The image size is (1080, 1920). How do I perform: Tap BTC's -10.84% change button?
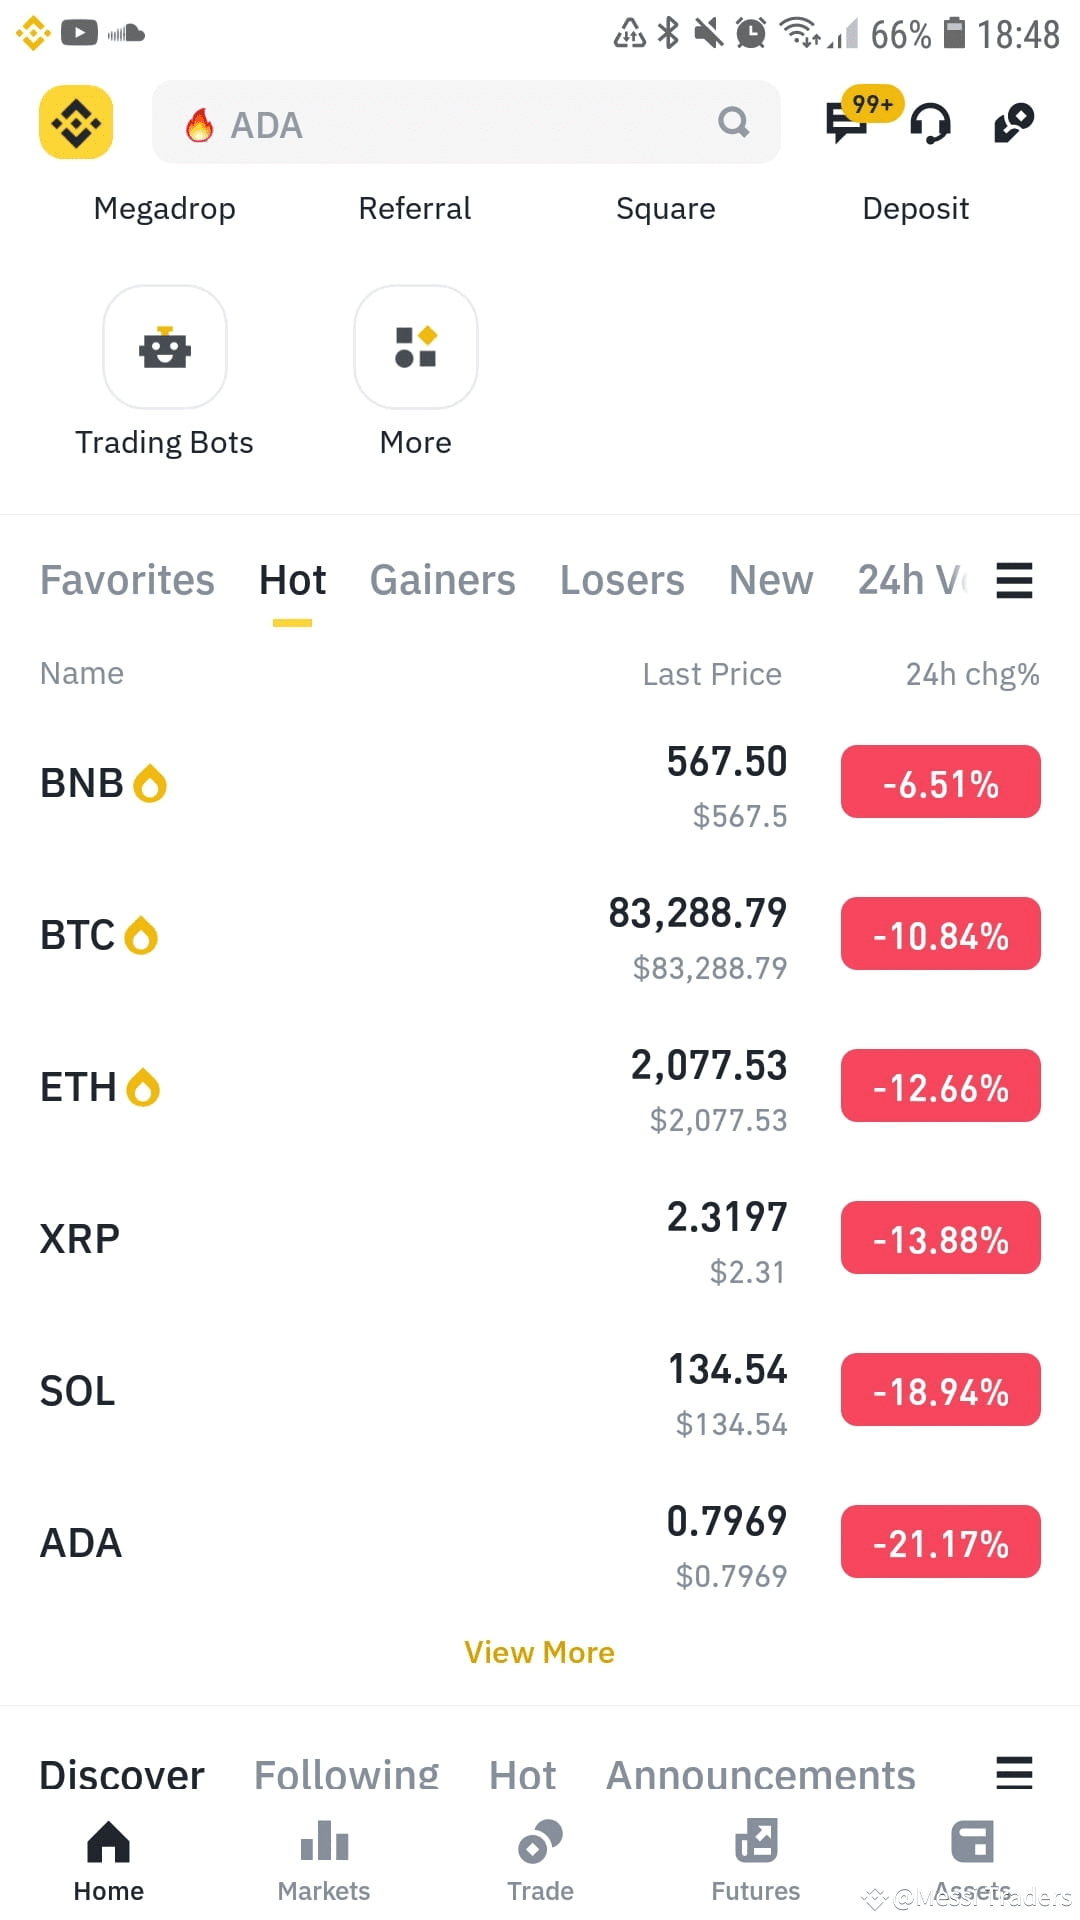(940, 934)
